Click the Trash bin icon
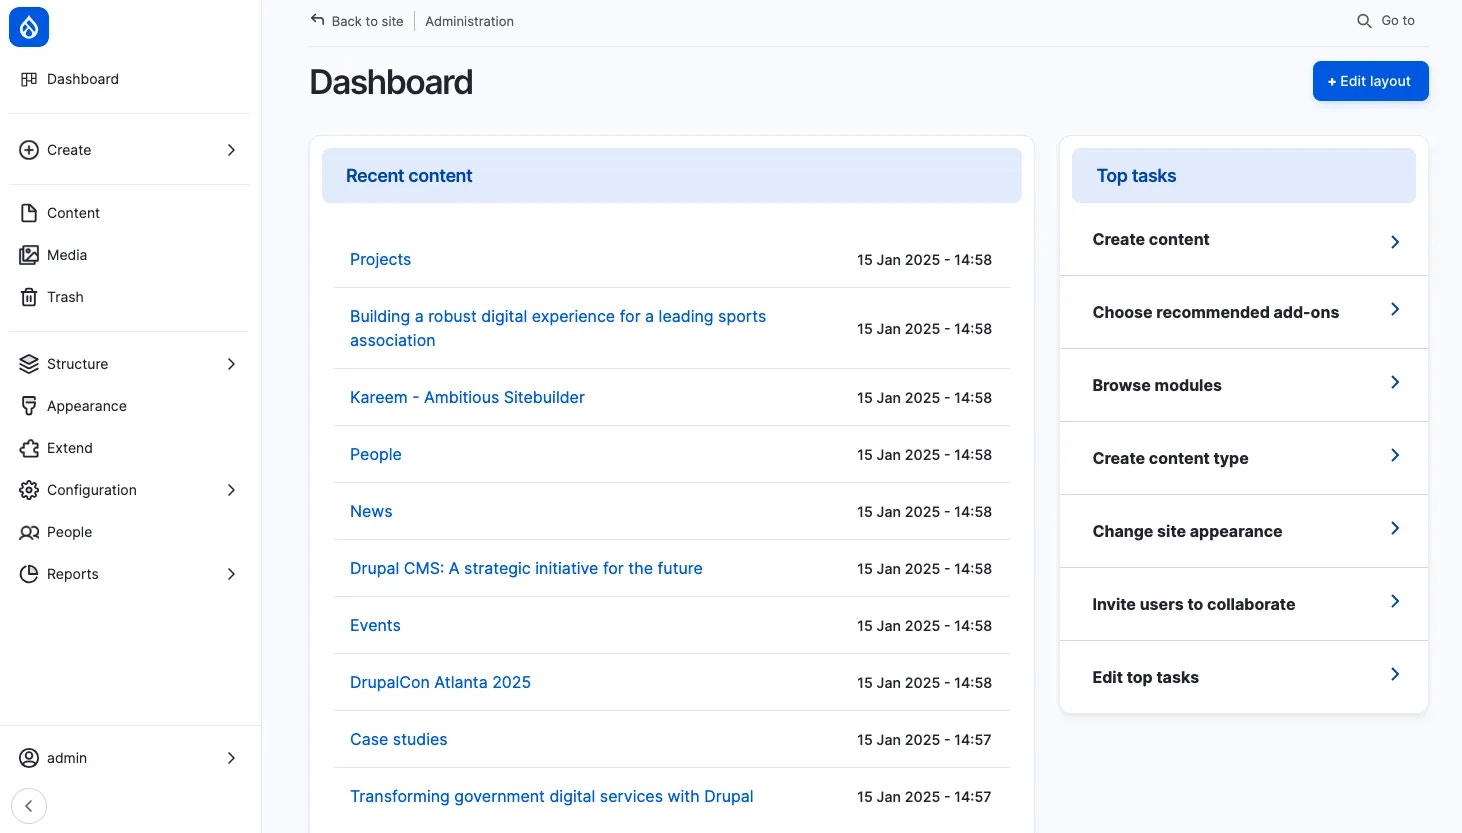This screenshot has height=833, width=1462. click(29, 297)
